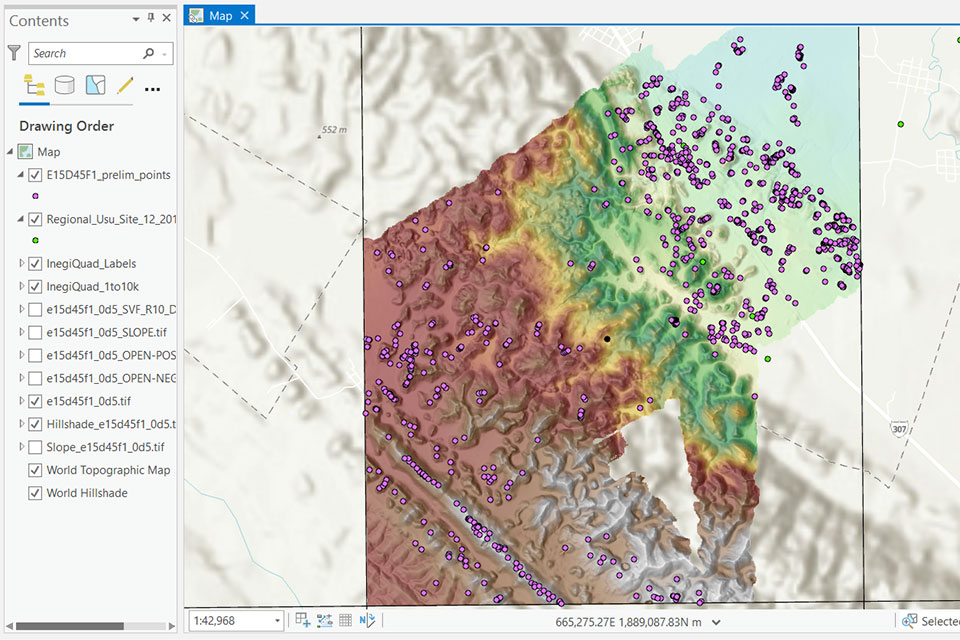Viewport: 960px width, 640px height.
Task: Open more list options ellipsis
Action: (153, 89)
